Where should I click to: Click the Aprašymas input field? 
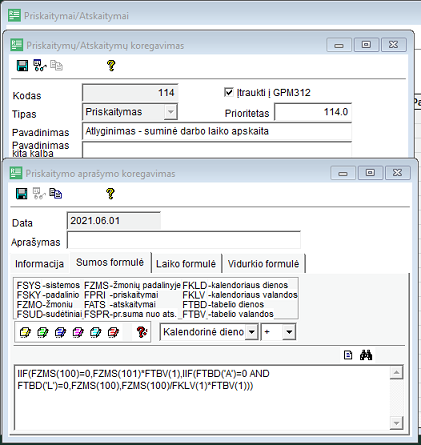tap(184, 240)
